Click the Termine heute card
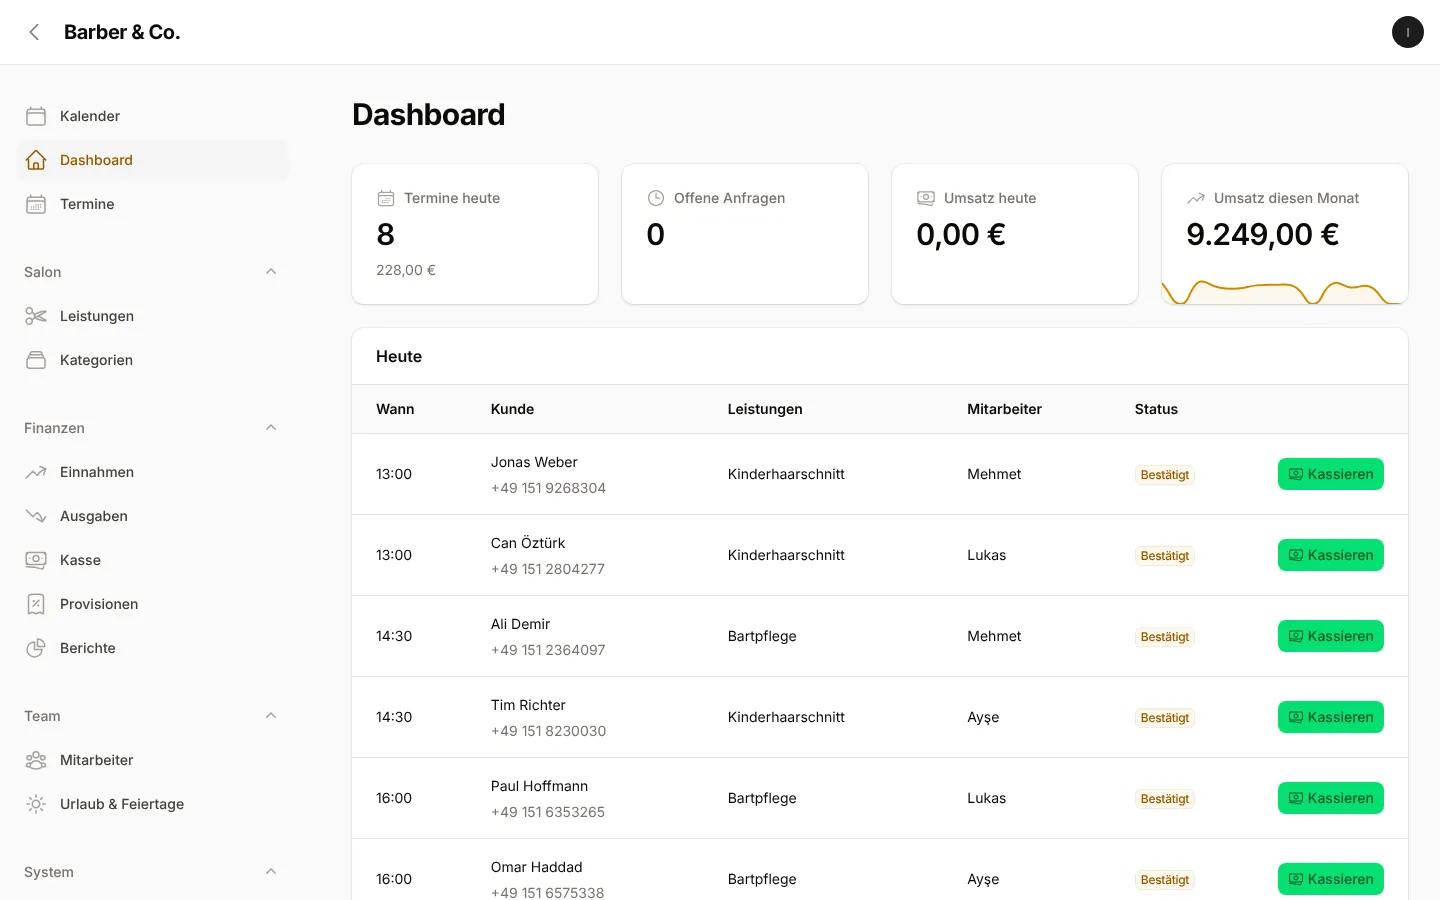Screen dimensions: 1440x900 (475, 234)
